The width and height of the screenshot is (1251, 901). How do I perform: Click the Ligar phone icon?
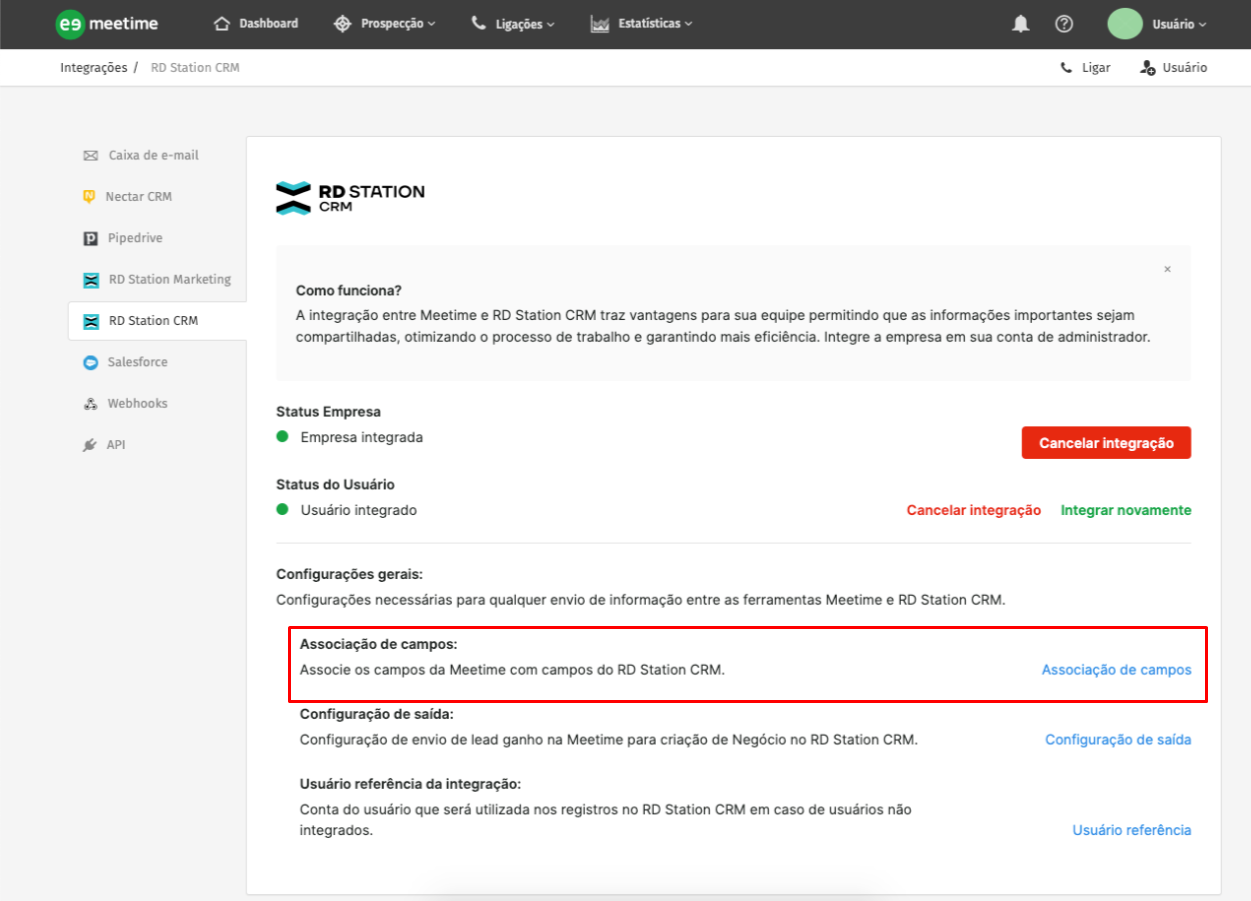(1066, 68)
